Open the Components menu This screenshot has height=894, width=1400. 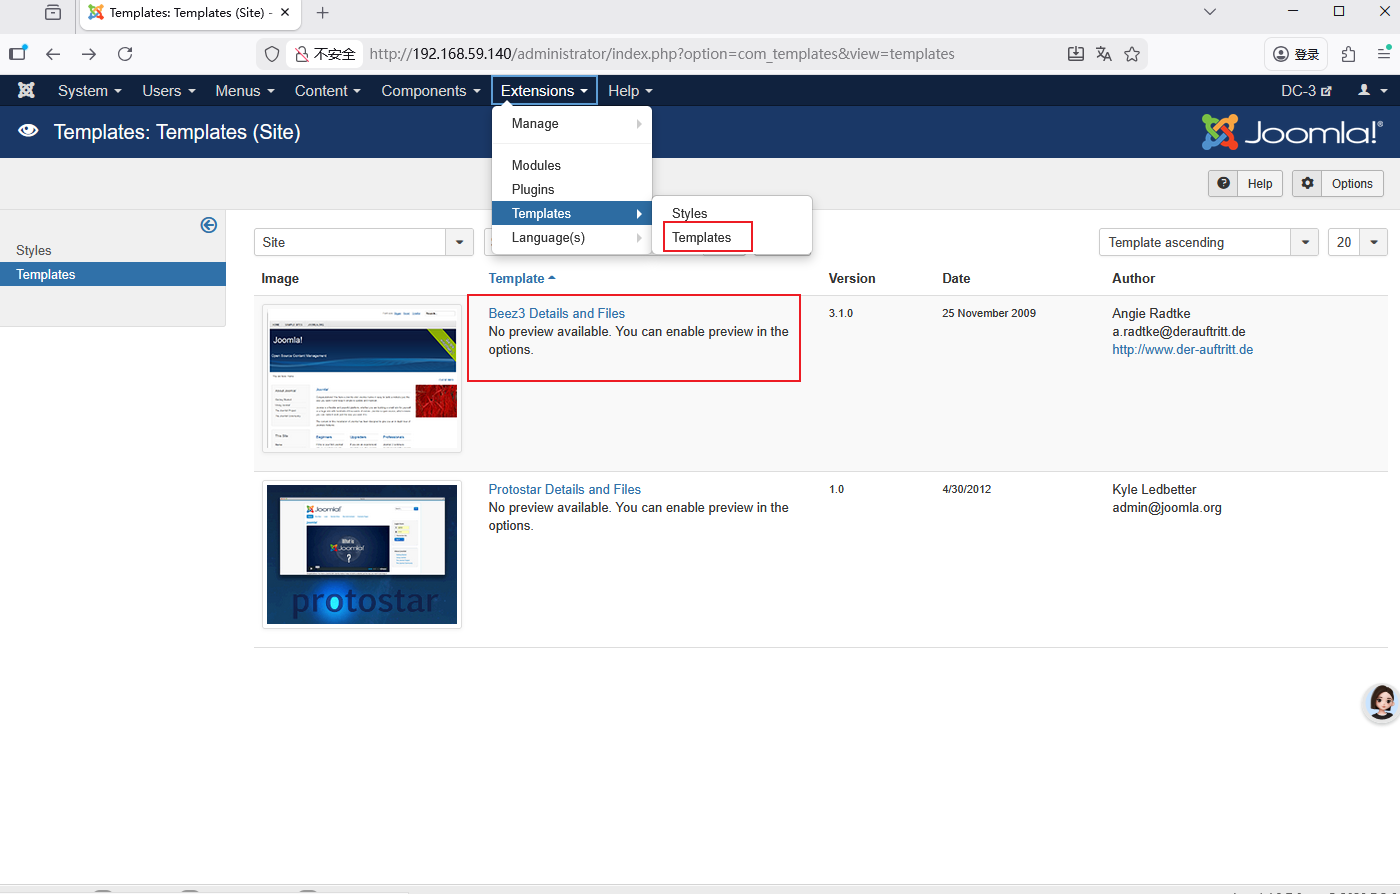tap(431, 91)
